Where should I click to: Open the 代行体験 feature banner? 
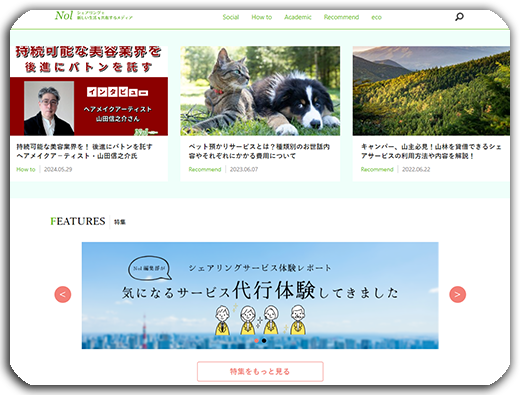(x=260, y=295)
